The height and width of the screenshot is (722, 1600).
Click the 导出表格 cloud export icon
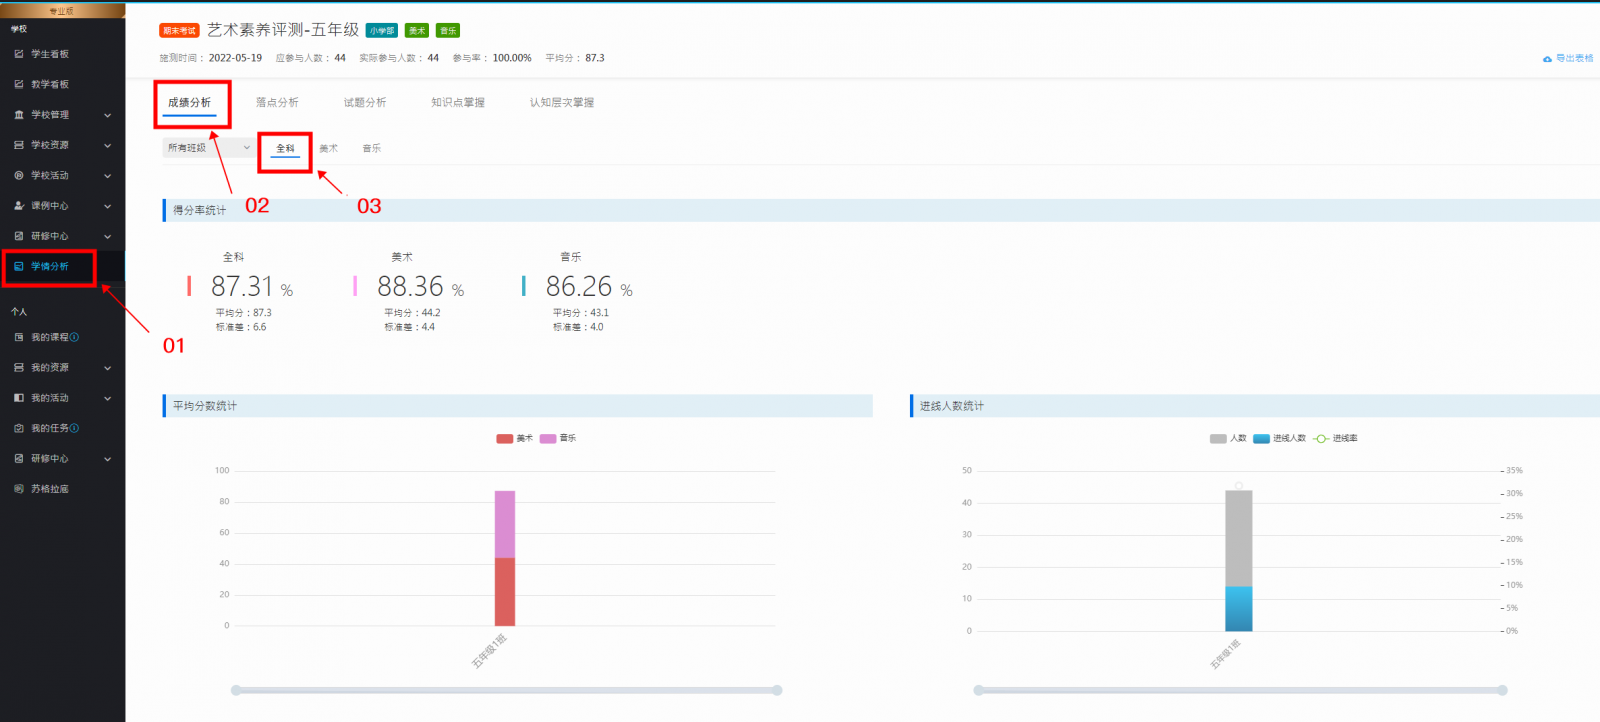point(1547,59)
